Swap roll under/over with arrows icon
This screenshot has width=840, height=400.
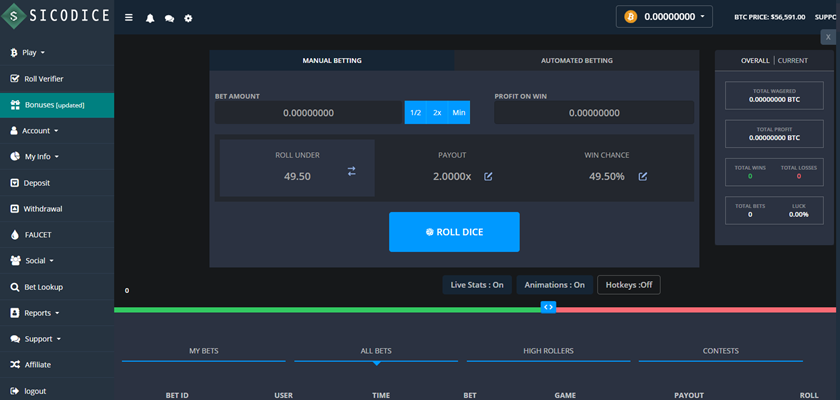[351, 171]
